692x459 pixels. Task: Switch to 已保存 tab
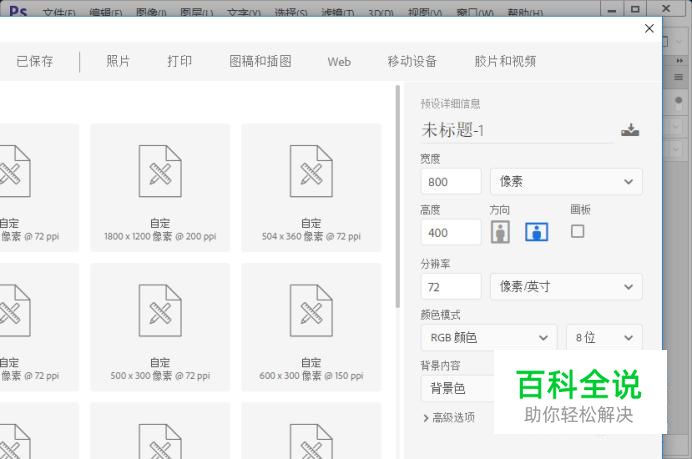tap(35, 61)
